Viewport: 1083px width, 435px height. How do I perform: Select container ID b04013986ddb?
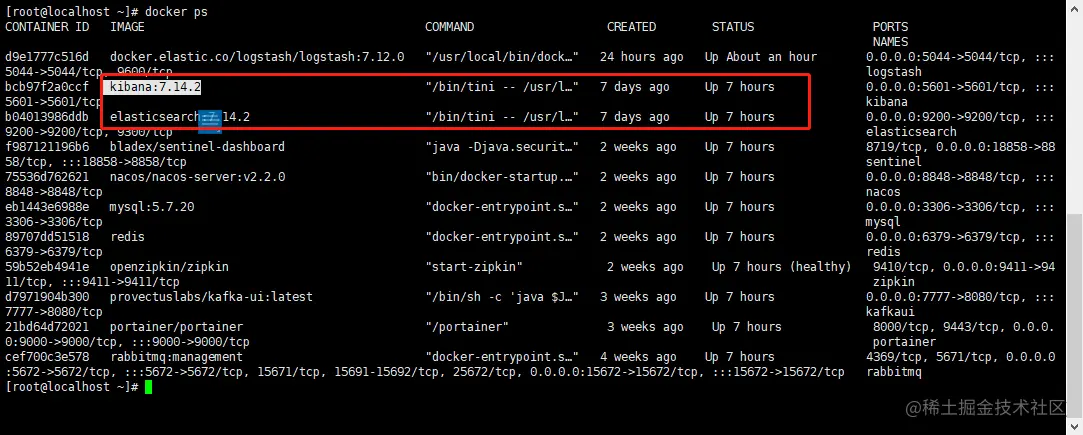point(47,117)
